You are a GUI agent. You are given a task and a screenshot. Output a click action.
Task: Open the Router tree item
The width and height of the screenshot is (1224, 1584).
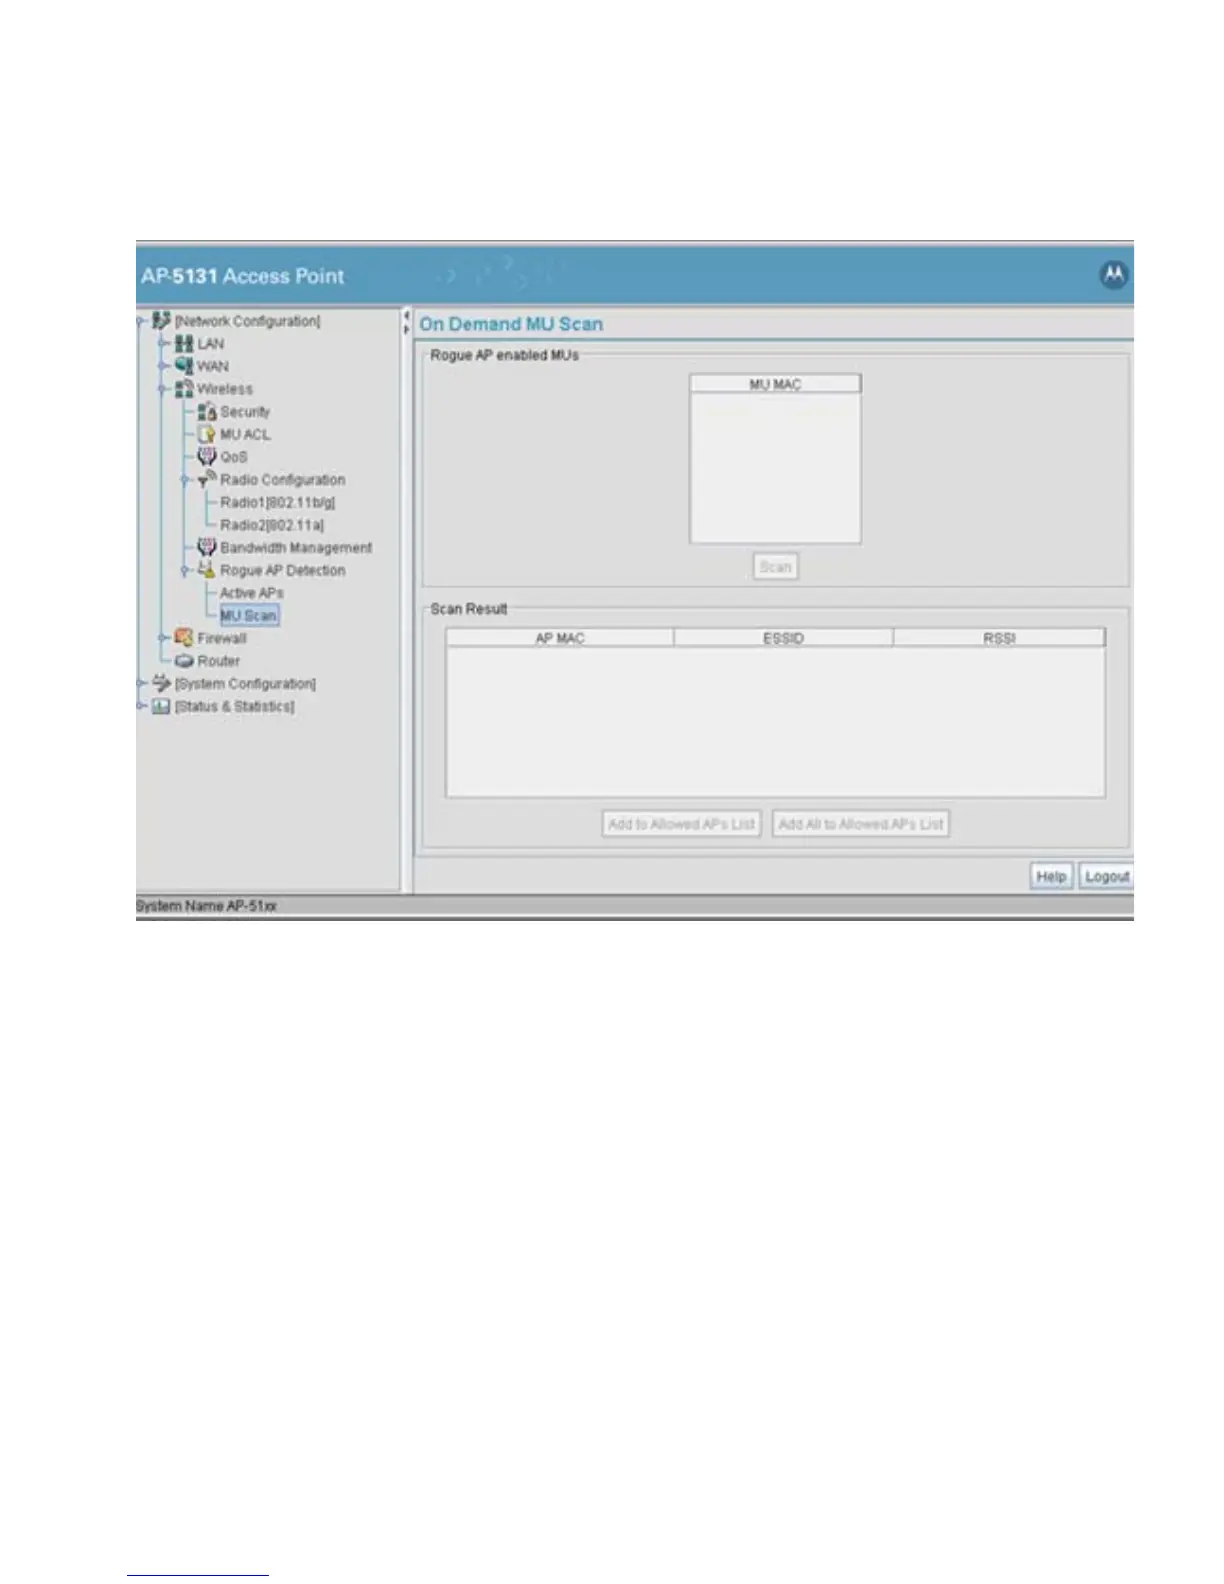218,661
